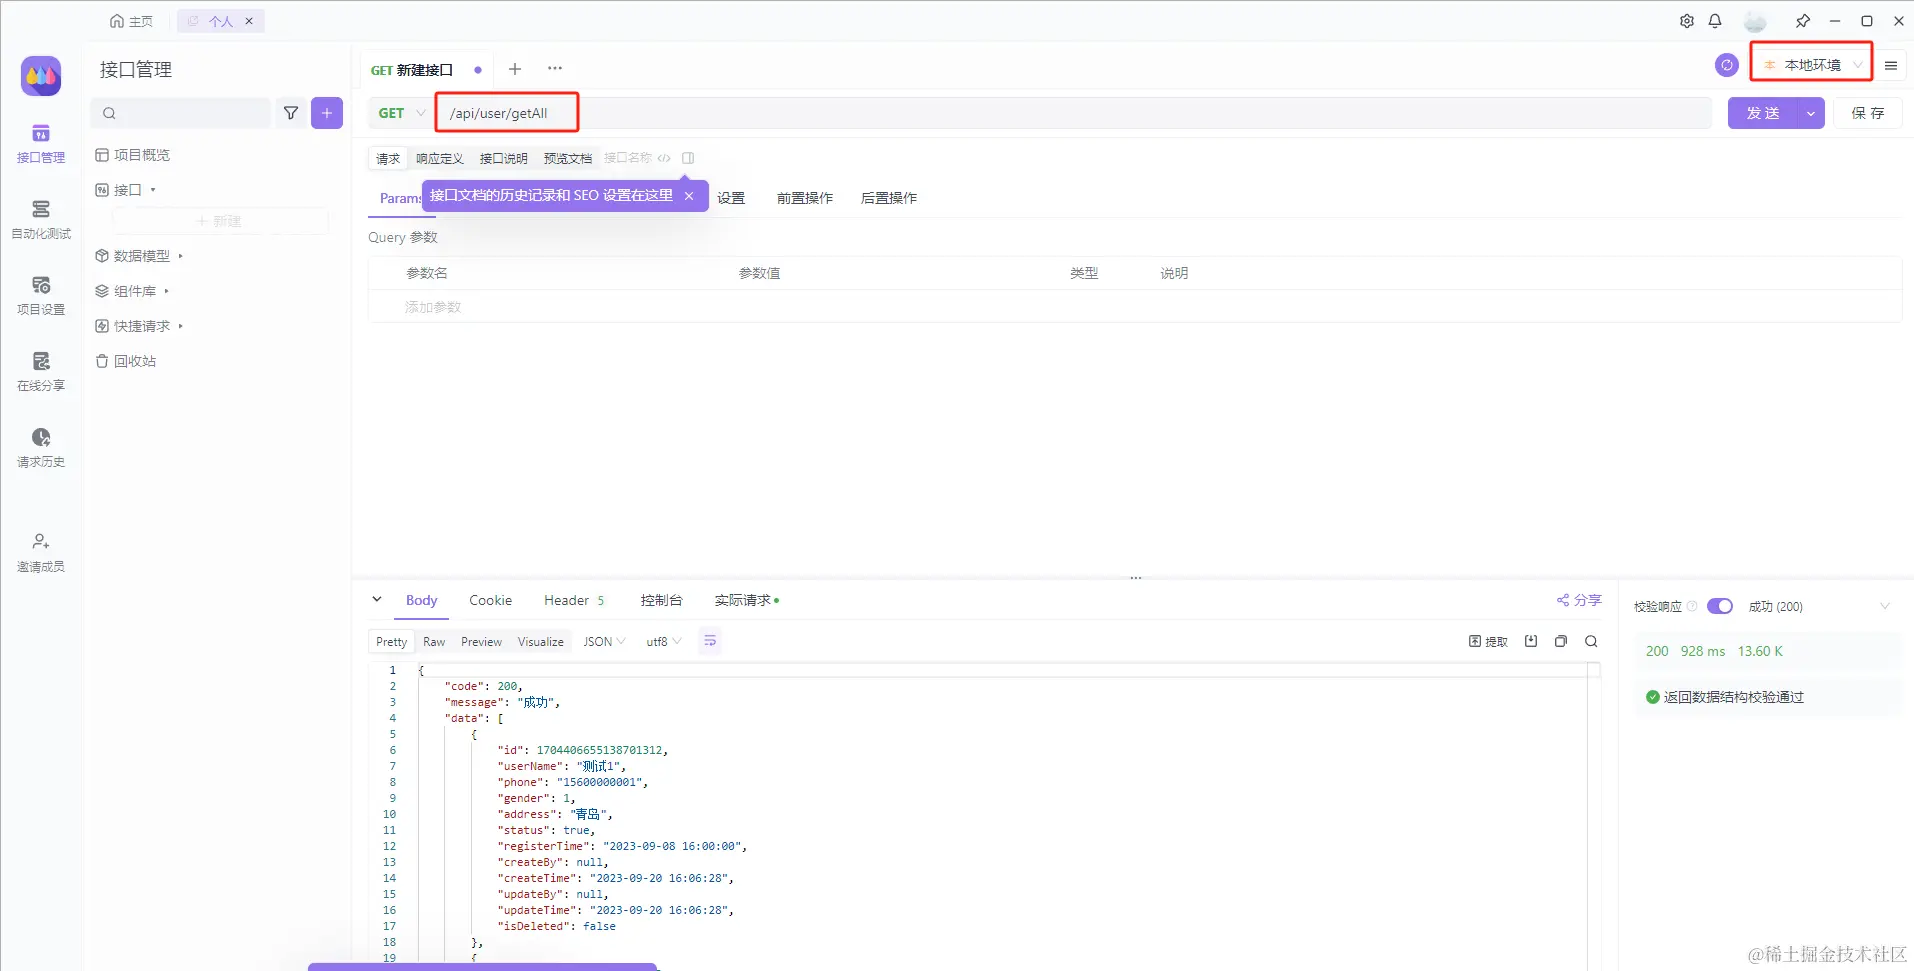Open the 实际请求 response tab
Image resolution: width=1914 pixels, height=971 pixels.
(747, 600)
